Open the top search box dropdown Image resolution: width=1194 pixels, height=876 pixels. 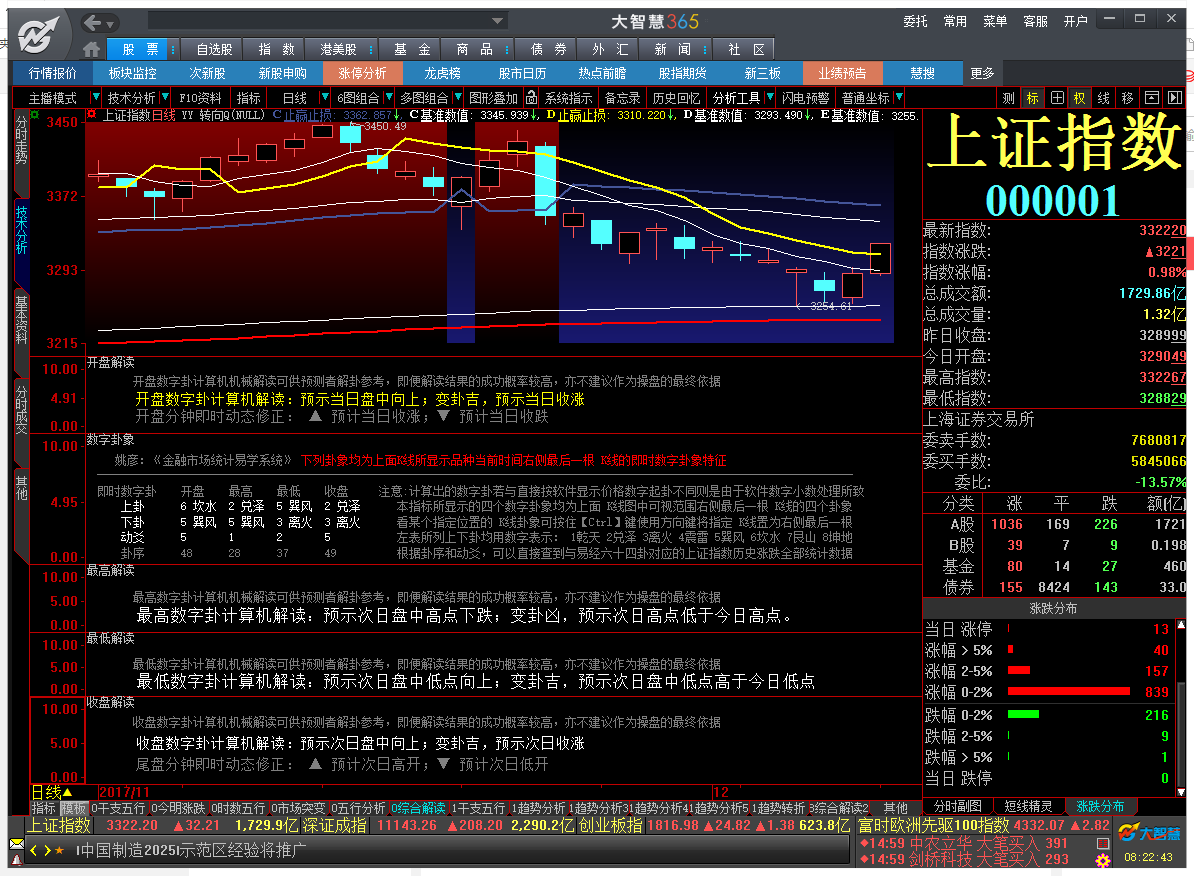(x=497, y=21)
